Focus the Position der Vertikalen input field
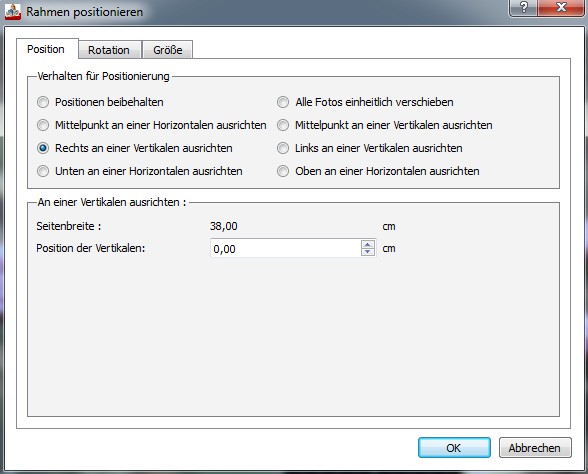The width and height of the screenshot is (588, 474). tap(285, 248)
